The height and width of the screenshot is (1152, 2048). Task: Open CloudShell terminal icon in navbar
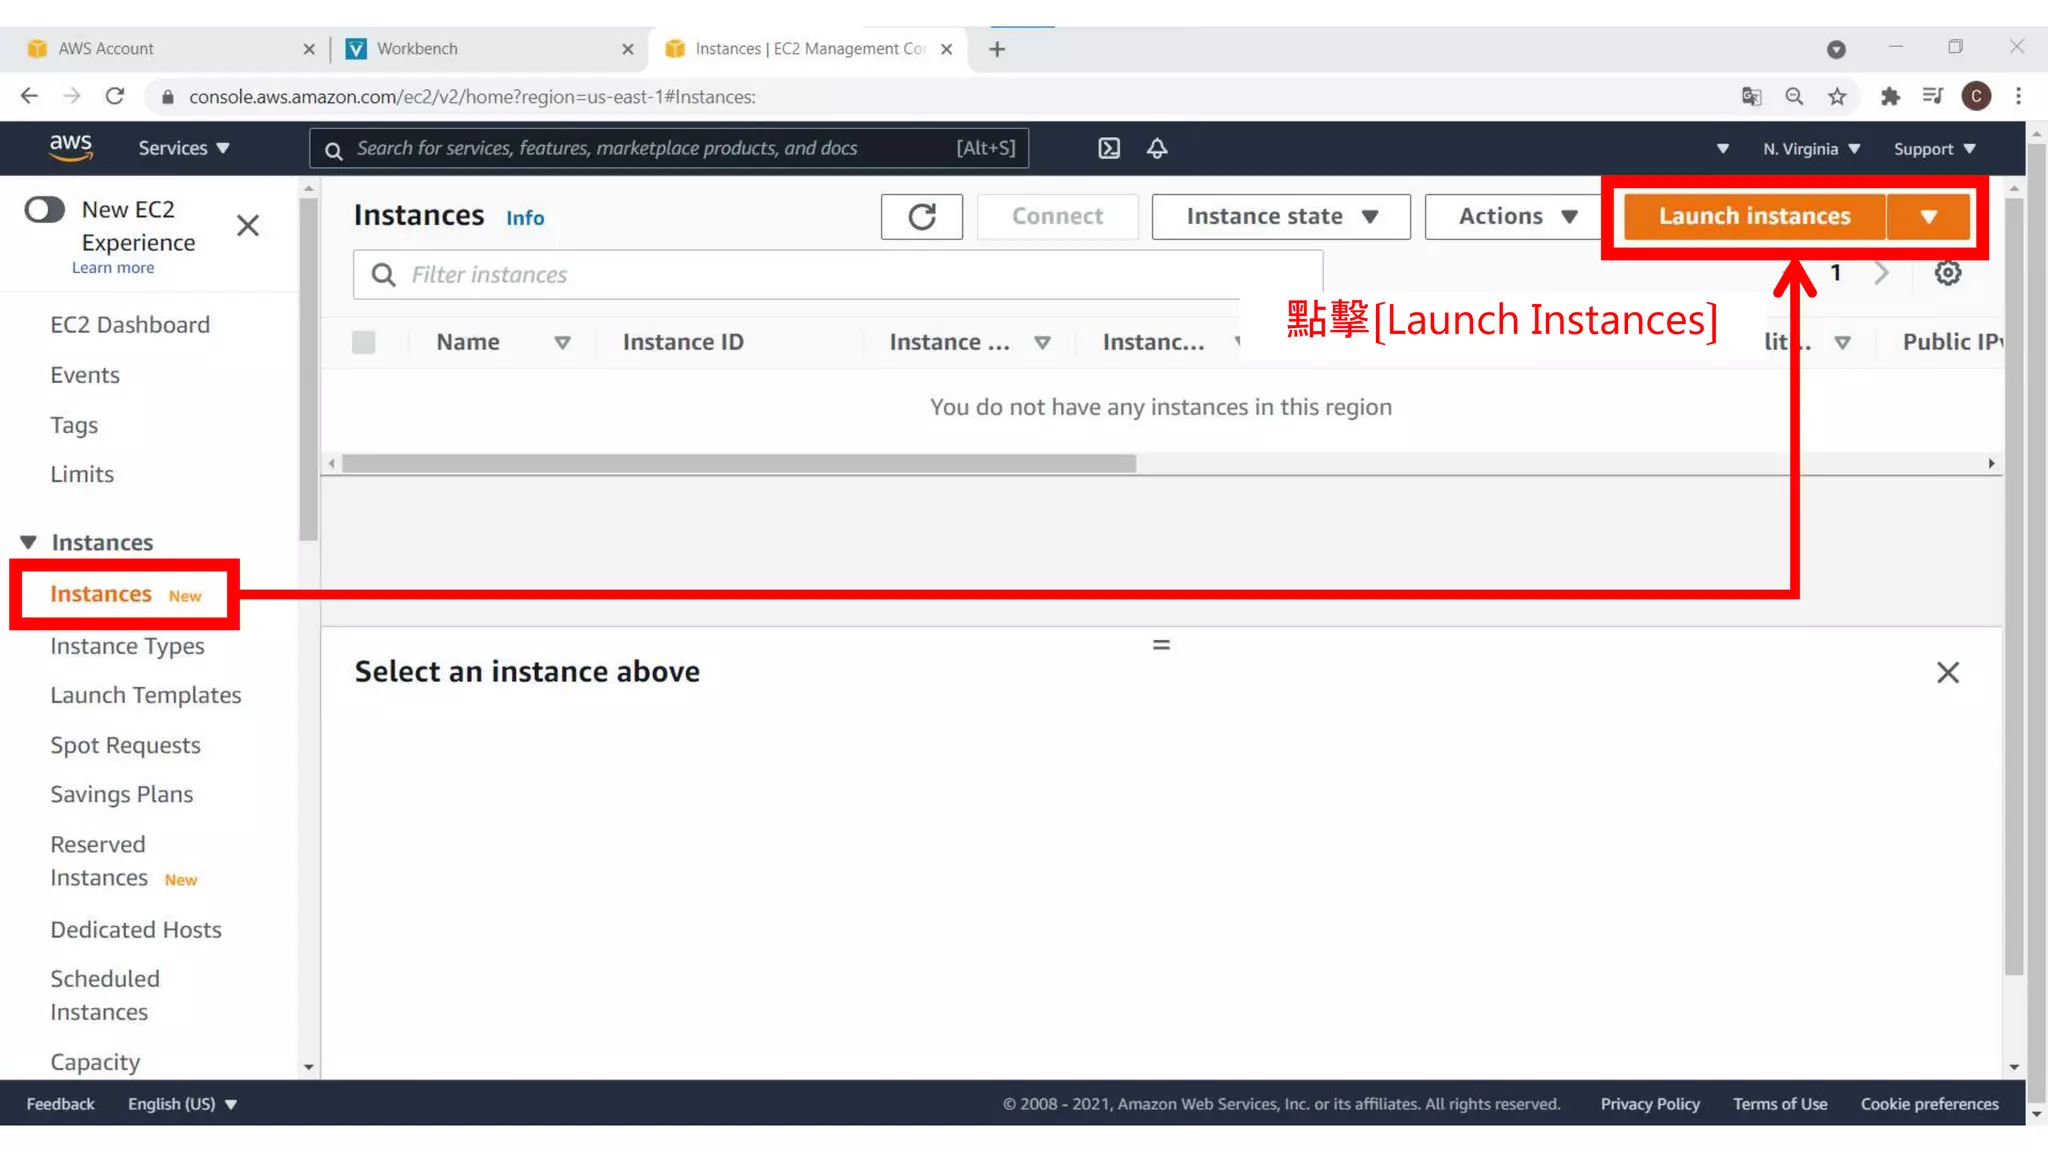point(1109,148)
